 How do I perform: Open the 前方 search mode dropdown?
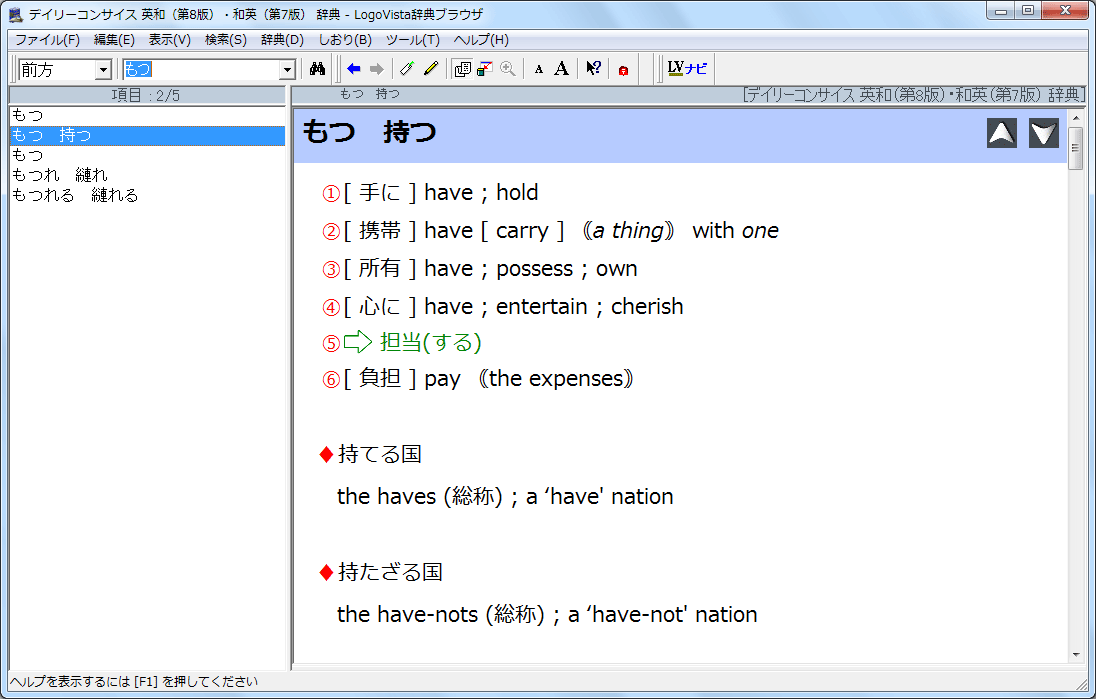(102, 70)
